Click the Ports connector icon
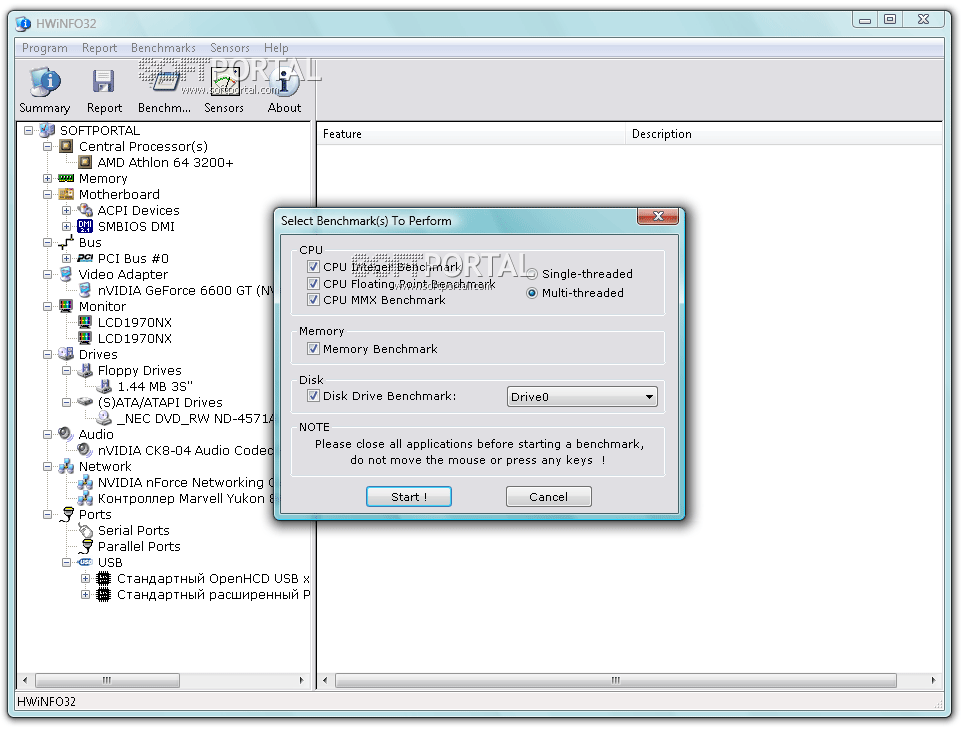Image resolution: width=964 pixels, height=731 pixels. [67, 514]
